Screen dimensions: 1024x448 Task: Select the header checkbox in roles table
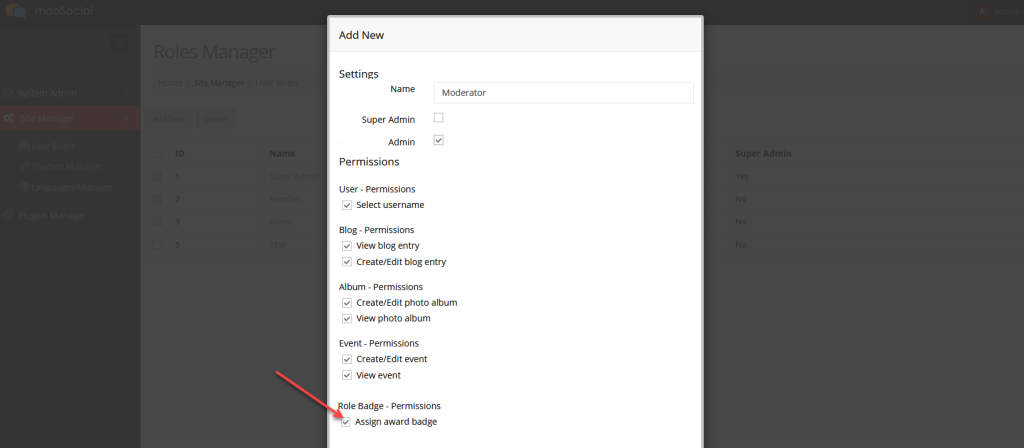coord(157,153)
